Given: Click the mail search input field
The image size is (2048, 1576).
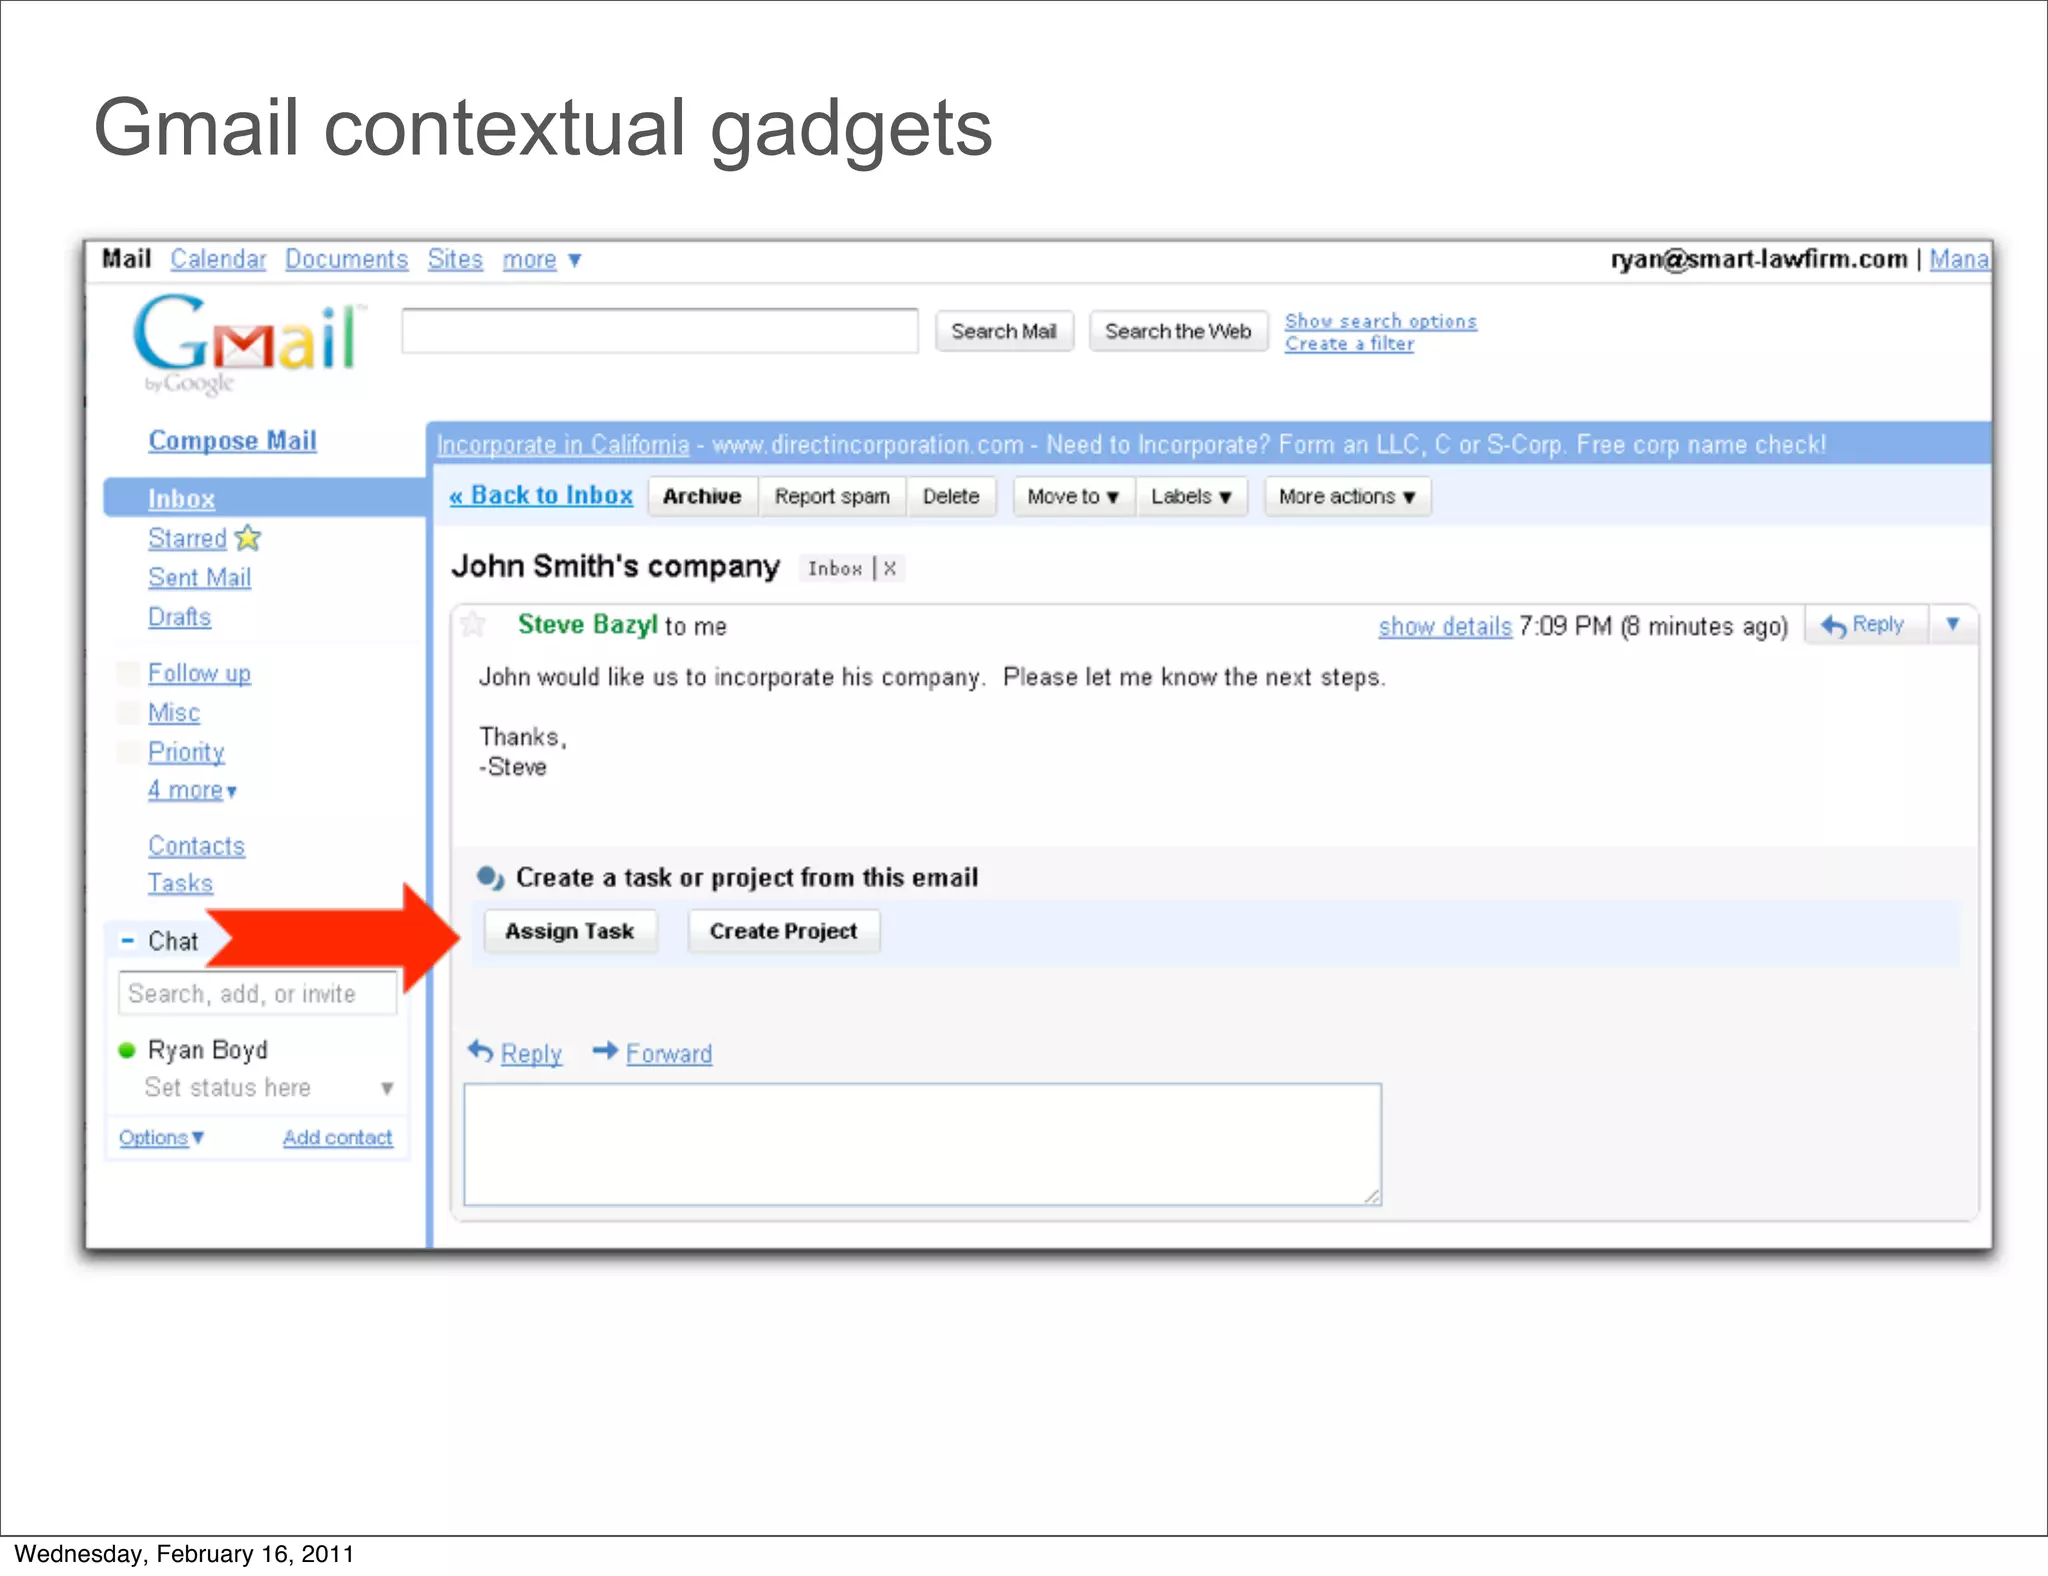Looking at the screenshot, I should tap(660, 331).
